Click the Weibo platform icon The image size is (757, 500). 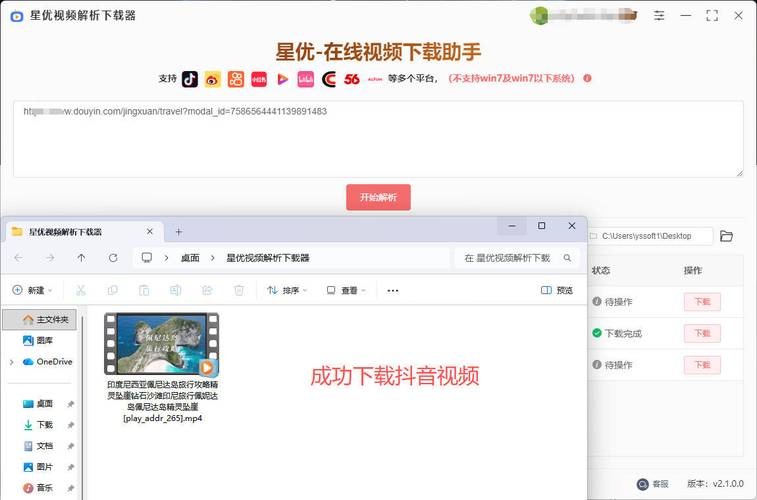point(213,79)
